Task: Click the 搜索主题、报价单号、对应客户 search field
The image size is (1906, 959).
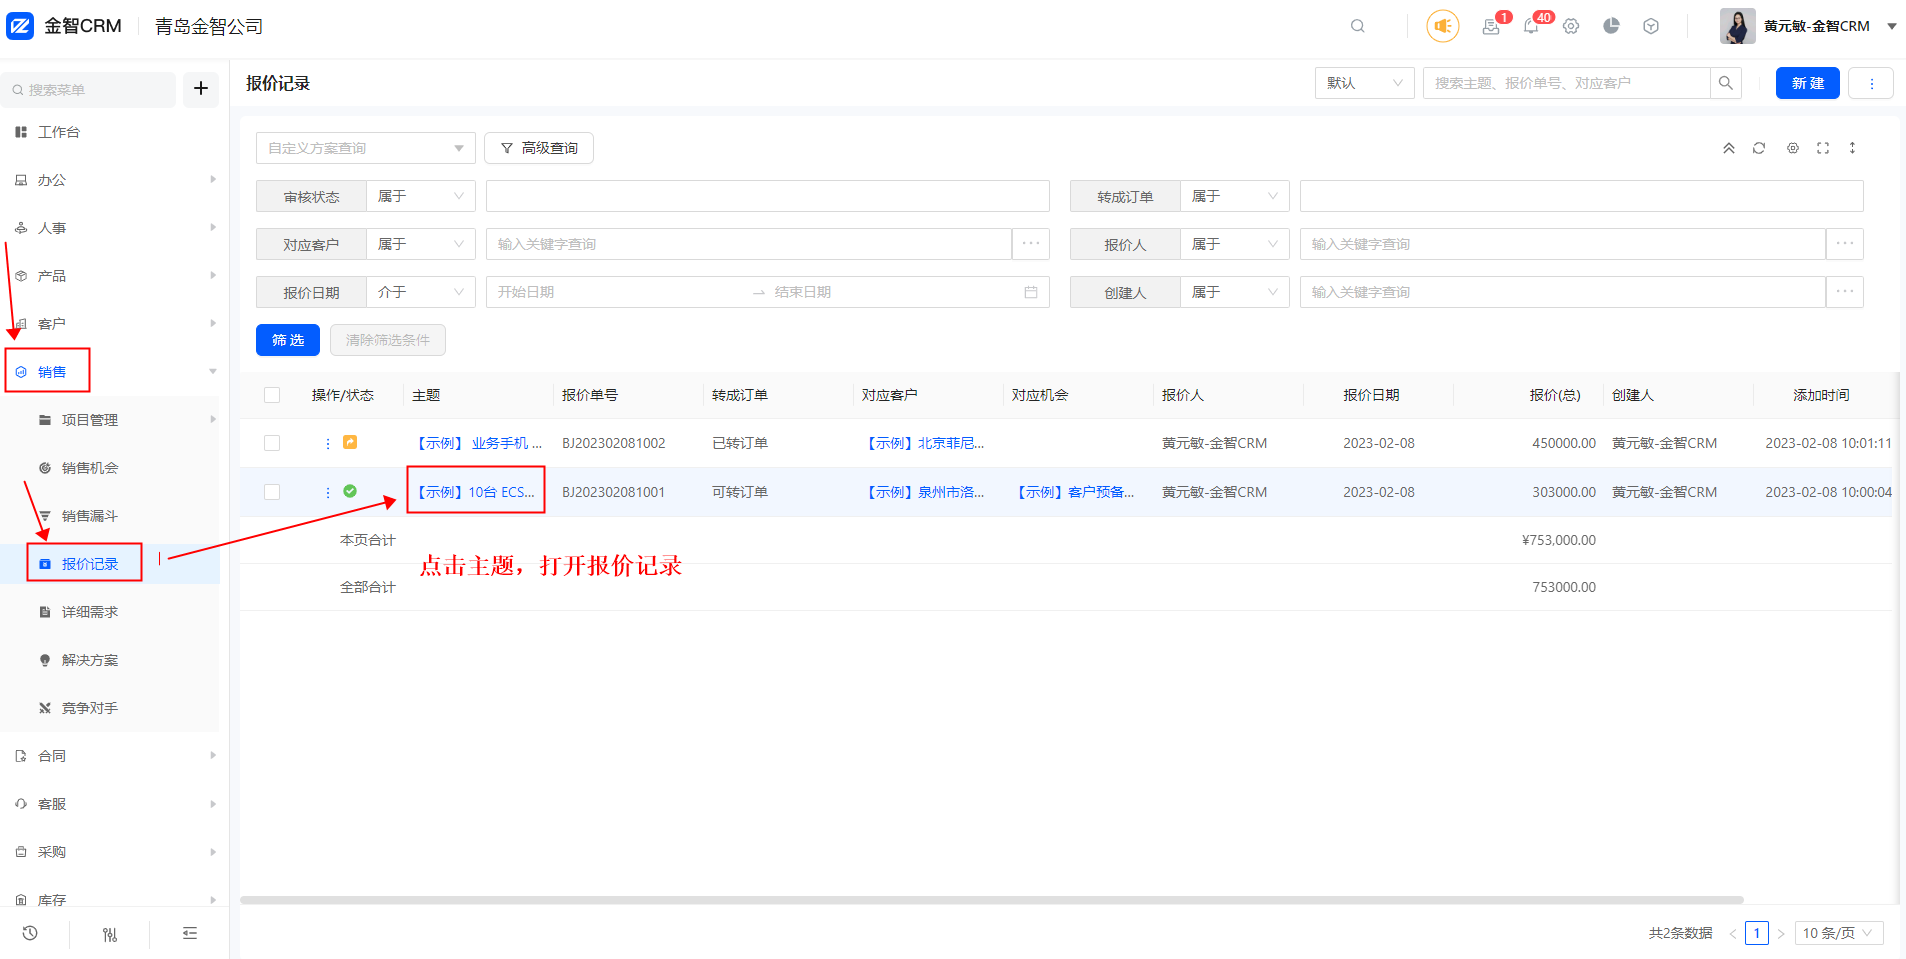Action: tap(1567, 83)
